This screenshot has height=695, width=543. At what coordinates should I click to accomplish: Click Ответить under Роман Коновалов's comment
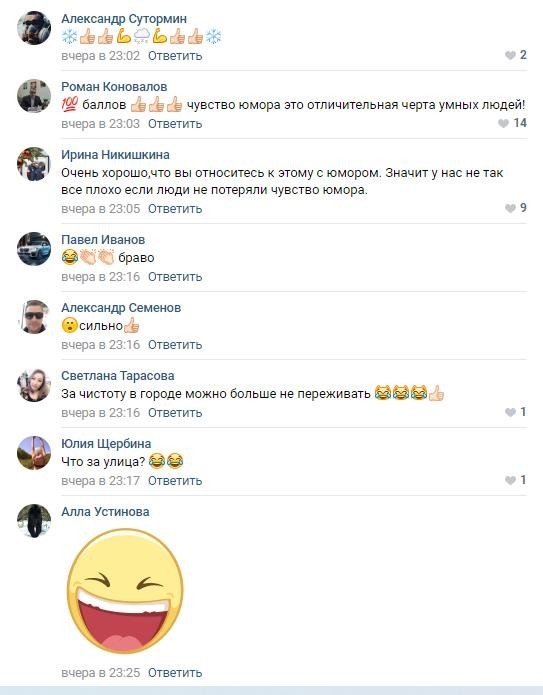(175, 124)
